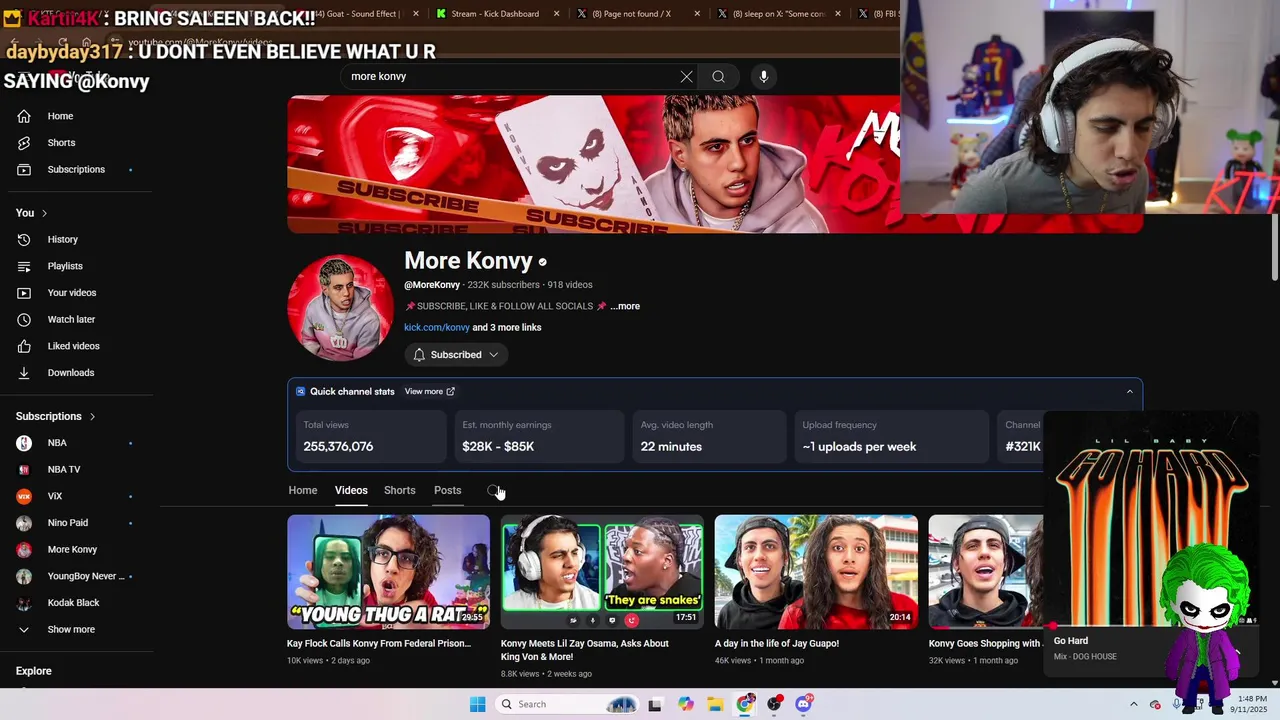The height and width of the screenshot is (720, 1280).
Task: Go to Subscriptions in the sidebar
Action: click(x=76, y=169)
